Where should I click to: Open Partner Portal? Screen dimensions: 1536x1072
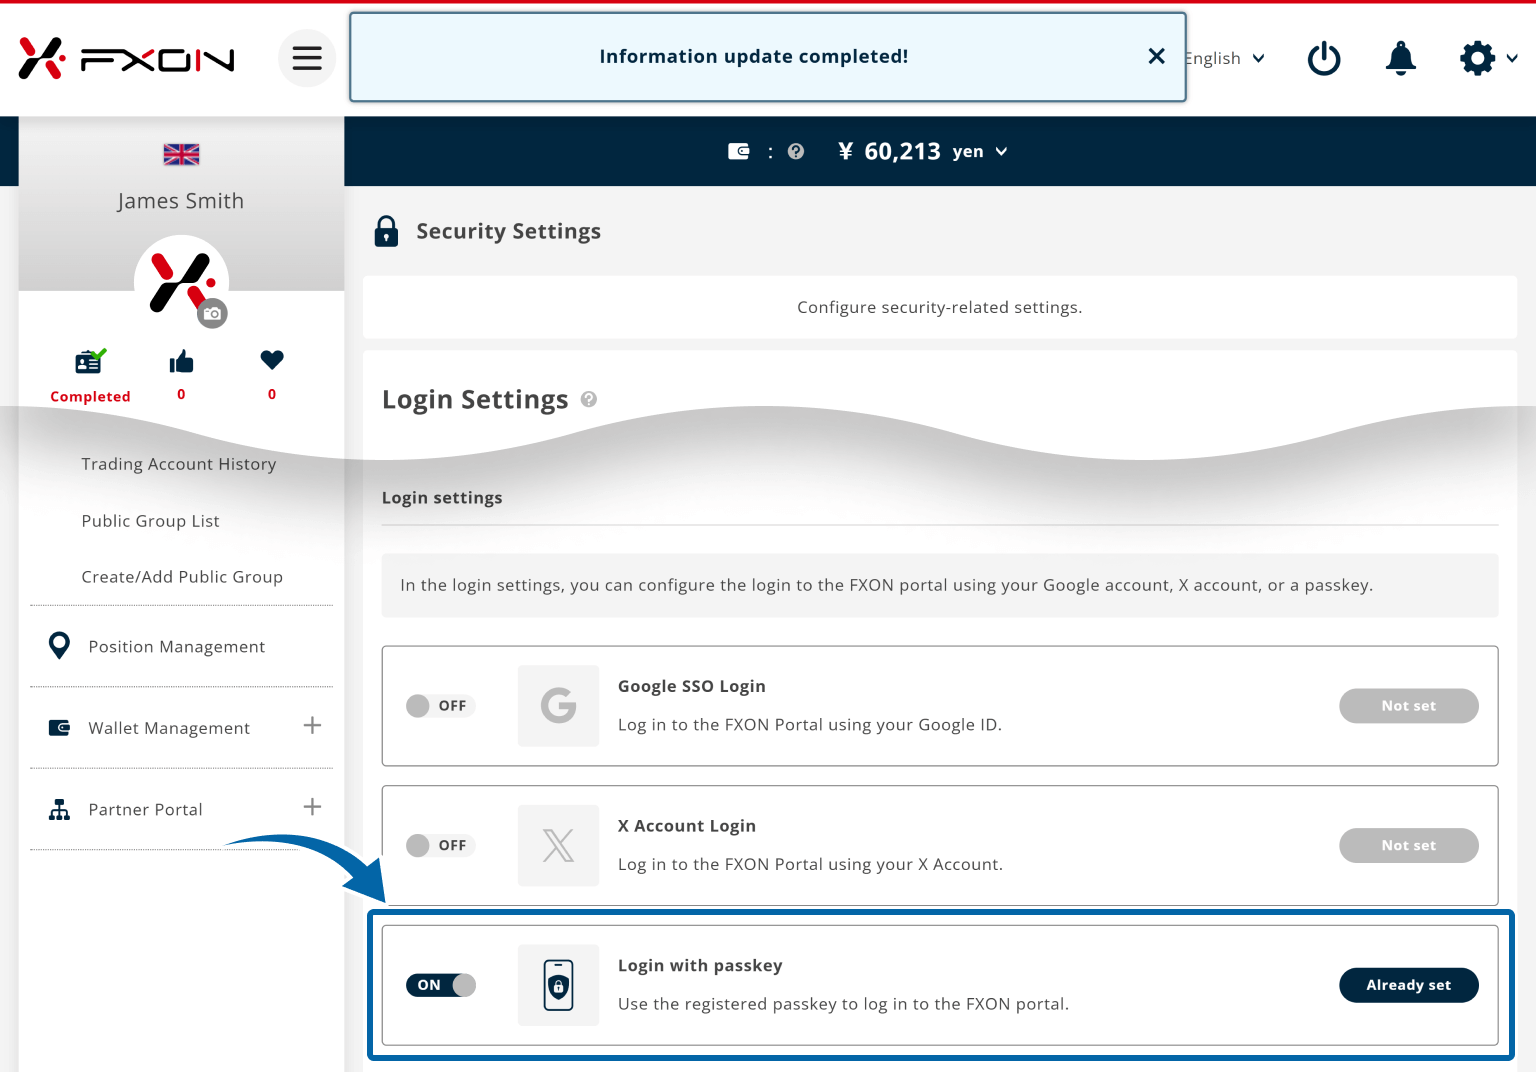146,809
